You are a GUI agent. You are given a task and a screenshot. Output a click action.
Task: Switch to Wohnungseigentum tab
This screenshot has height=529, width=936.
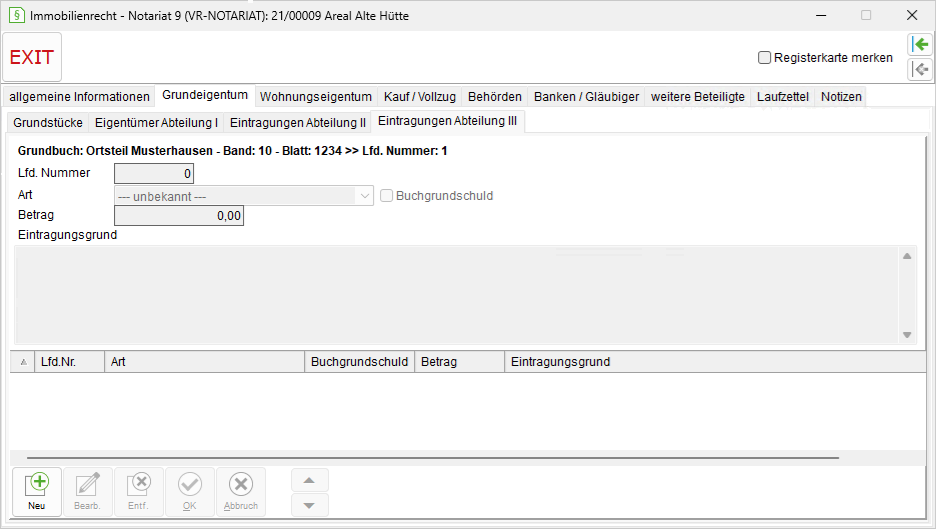click(316, 97)
